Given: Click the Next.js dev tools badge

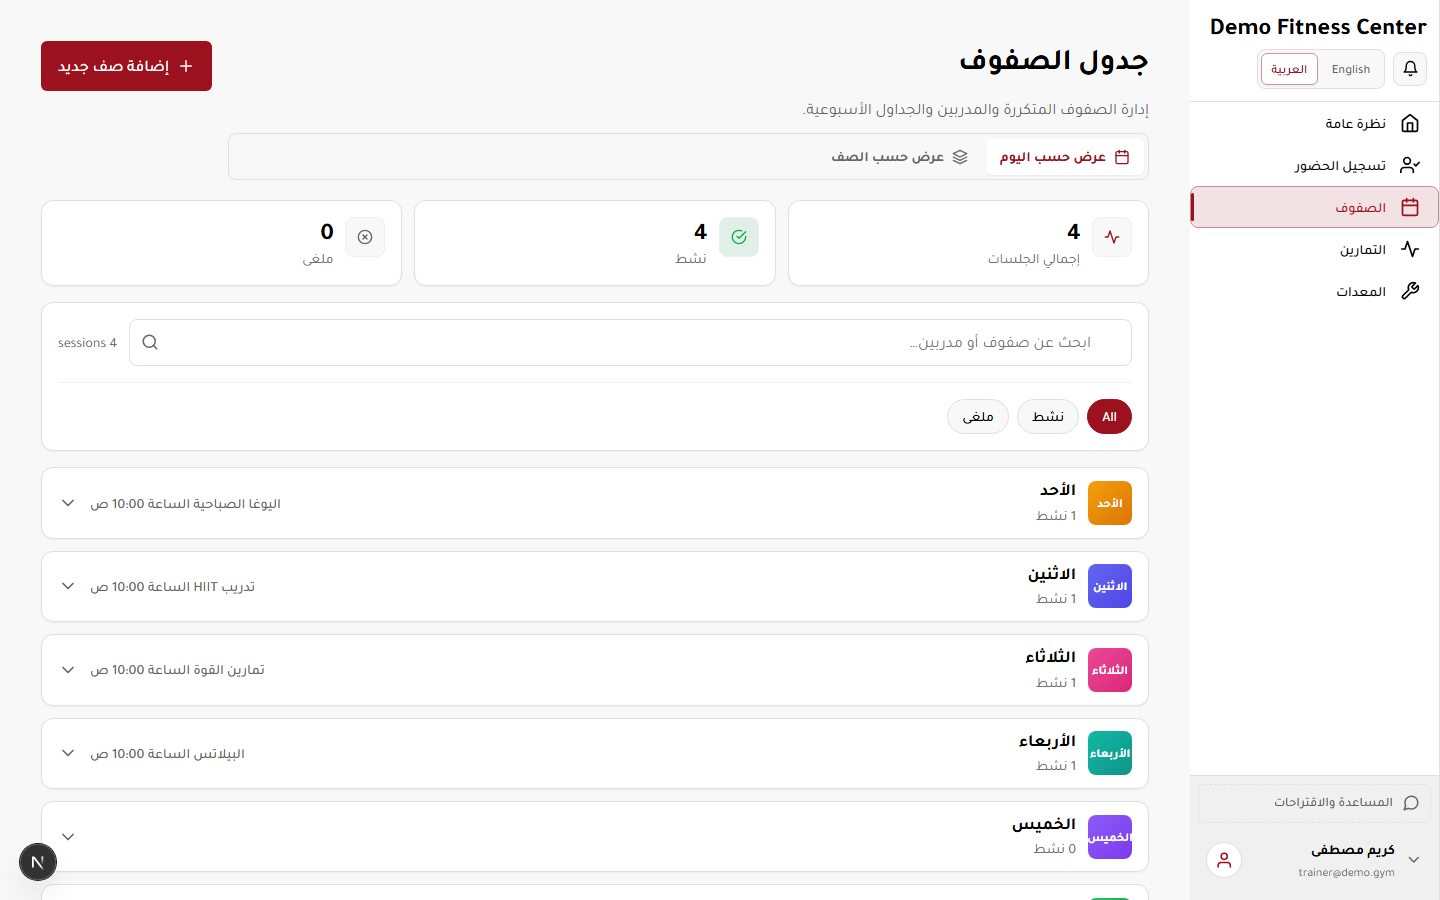Looking at the screenshot, I should (x=38, y=862).
